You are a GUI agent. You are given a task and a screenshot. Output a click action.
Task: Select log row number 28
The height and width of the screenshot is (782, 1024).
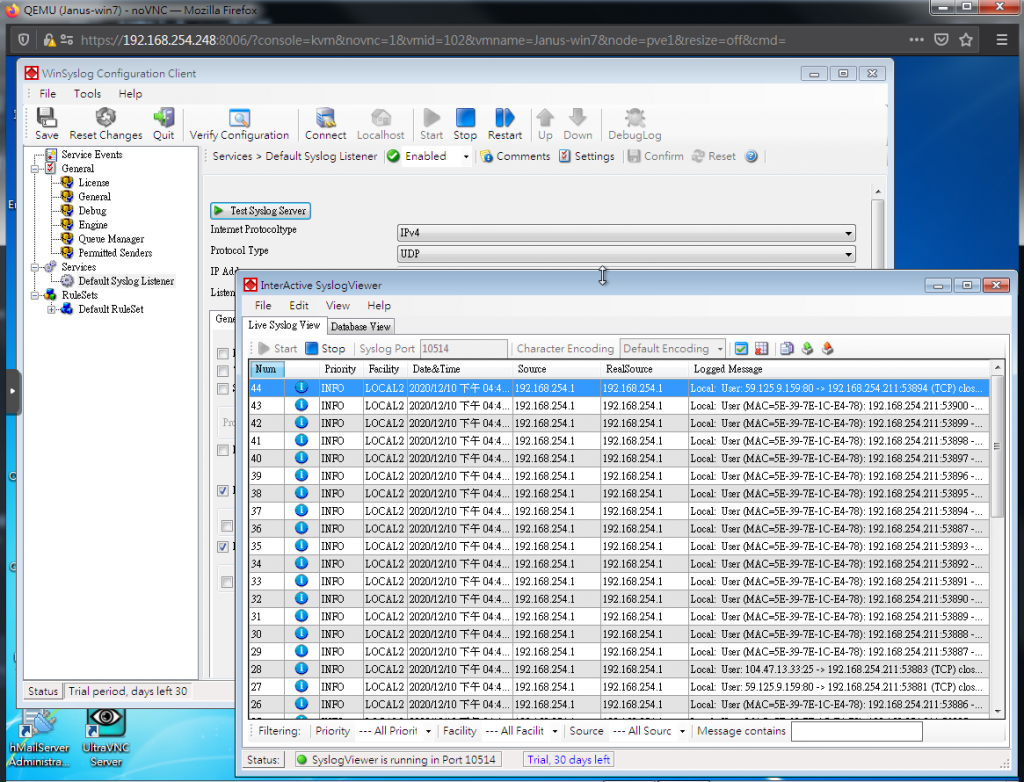coord(618,670)
